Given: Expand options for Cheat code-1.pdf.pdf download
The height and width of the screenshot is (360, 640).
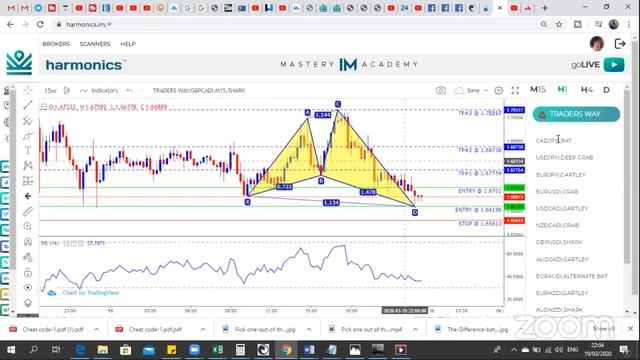Looking at the screenshot, I should [x=203, y=329].
